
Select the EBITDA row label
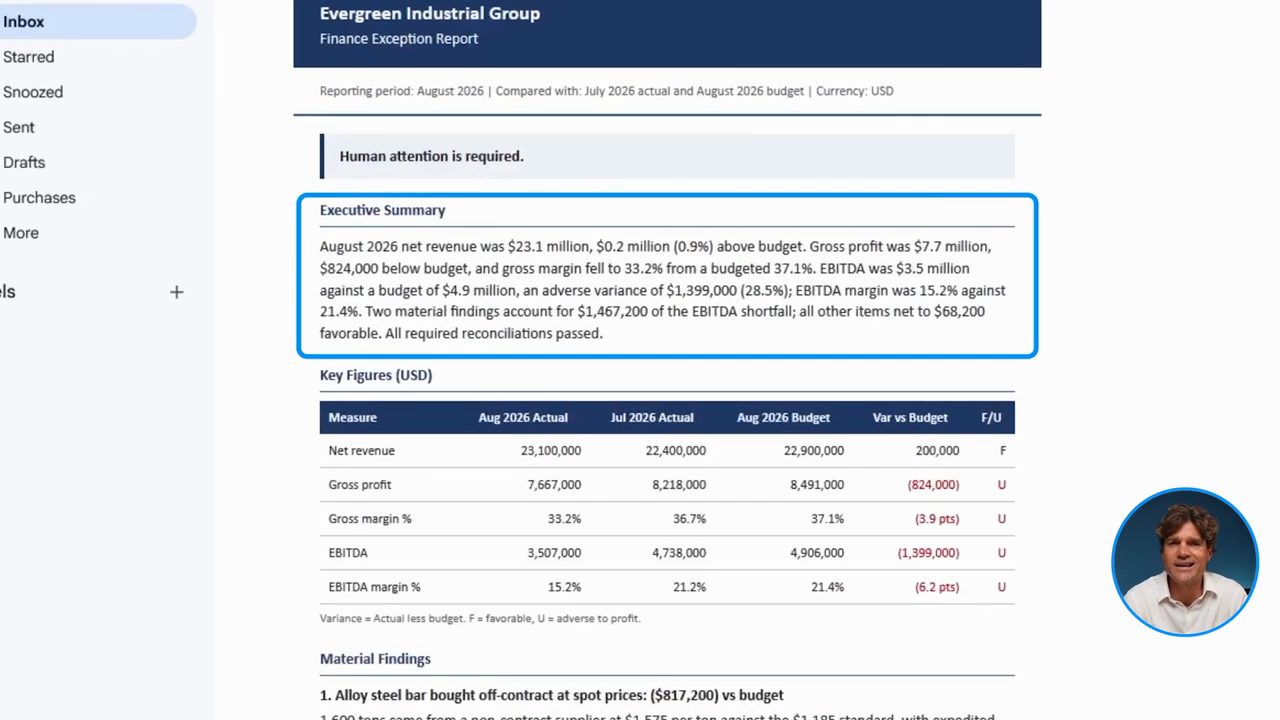pyautogui.click(x=348, y=553)
